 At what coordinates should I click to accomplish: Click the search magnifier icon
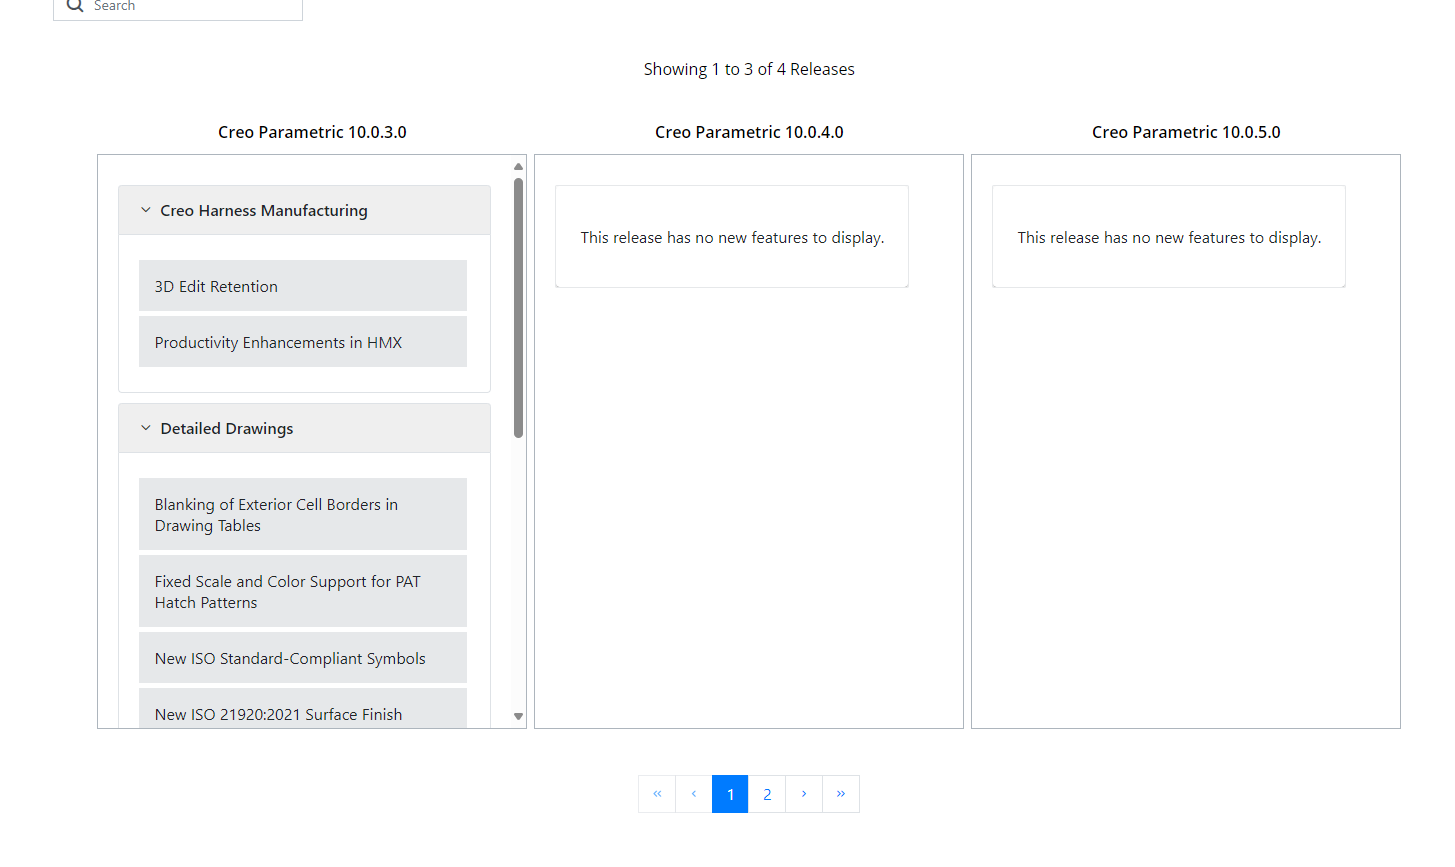74,6
